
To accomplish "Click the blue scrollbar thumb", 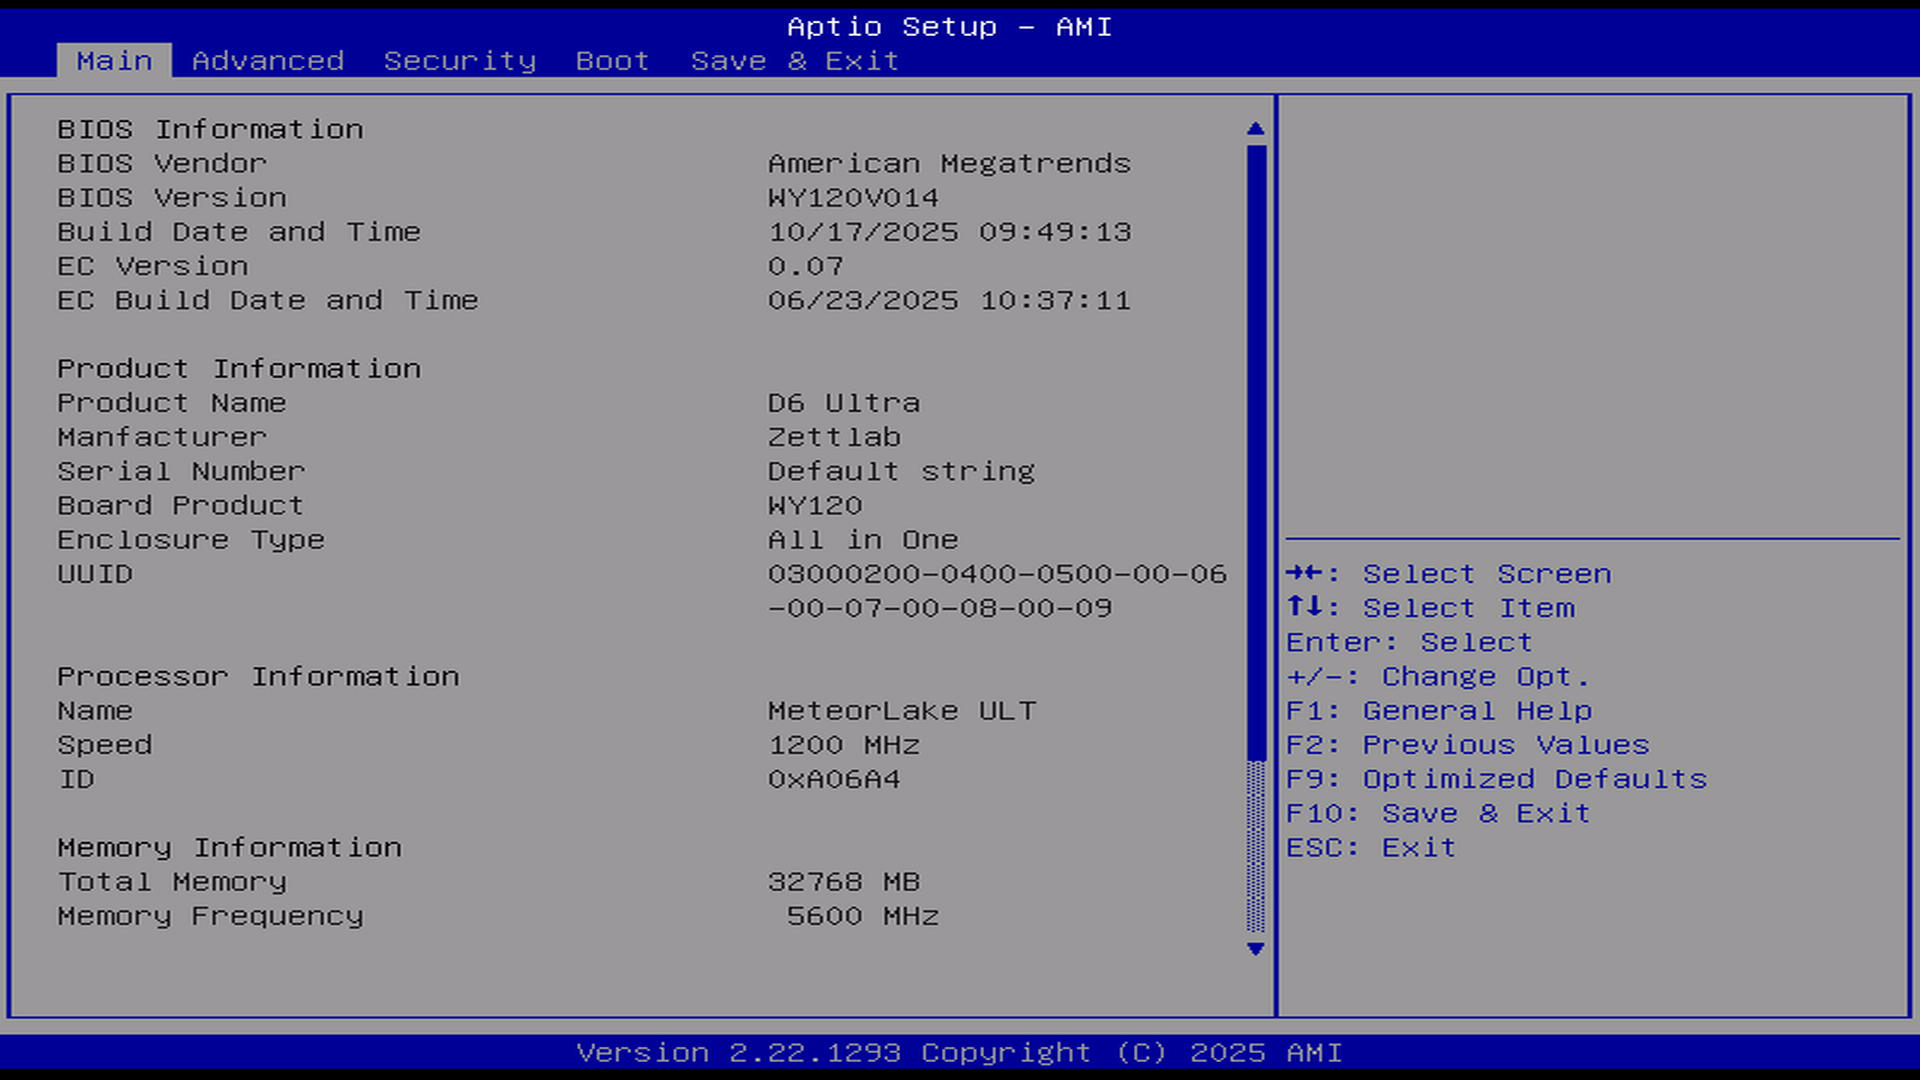I will [1256, 450].
